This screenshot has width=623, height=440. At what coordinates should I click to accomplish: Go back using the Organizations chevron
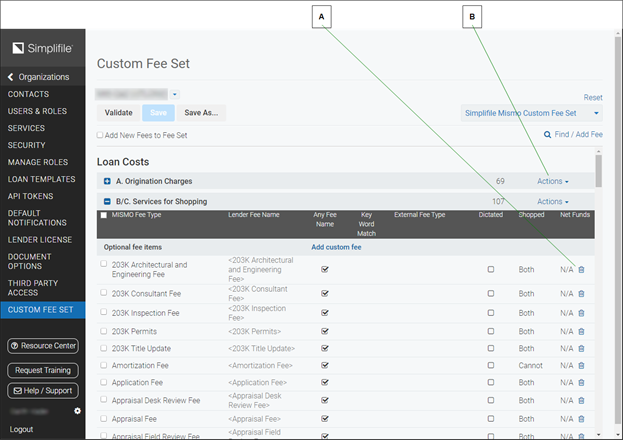pyautogui.click(x=10, y=77)
